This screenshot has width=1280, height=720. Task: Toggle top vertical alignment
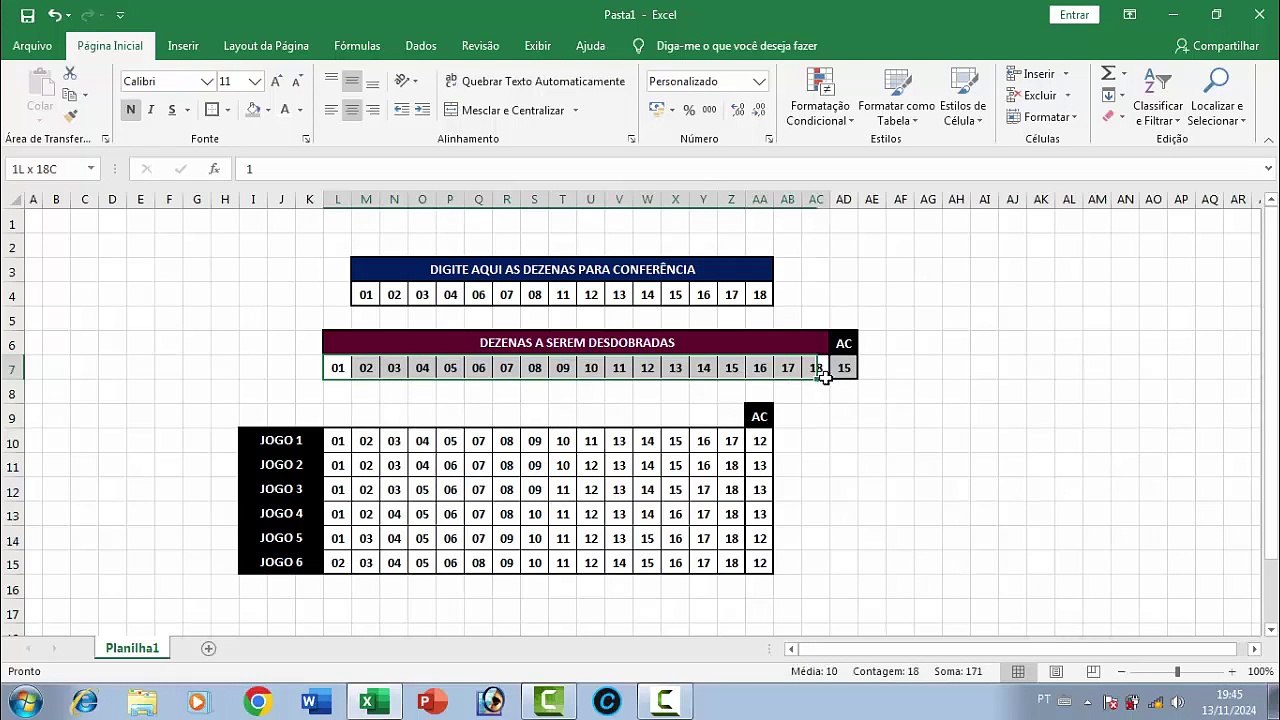pyautogui.click(x=331, y=81)
